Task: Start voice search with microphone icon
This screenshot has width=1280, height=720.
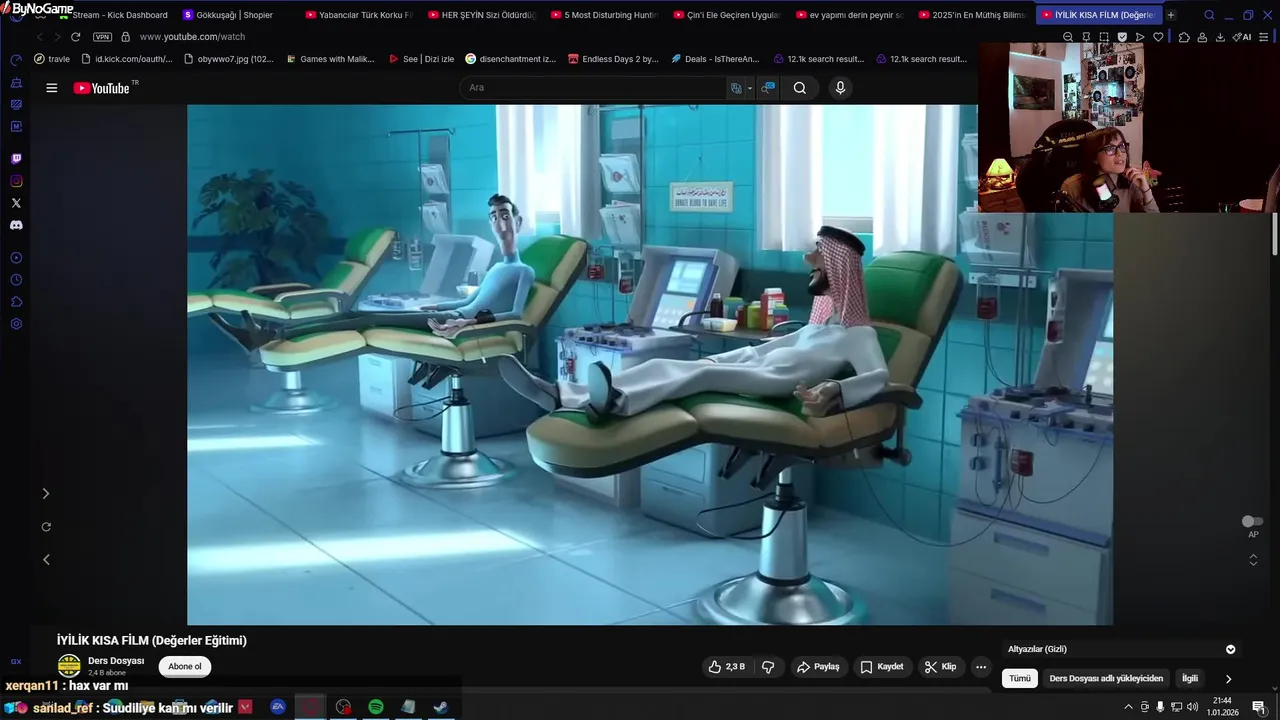Action: pyautogui.click(x=840, y=88)
